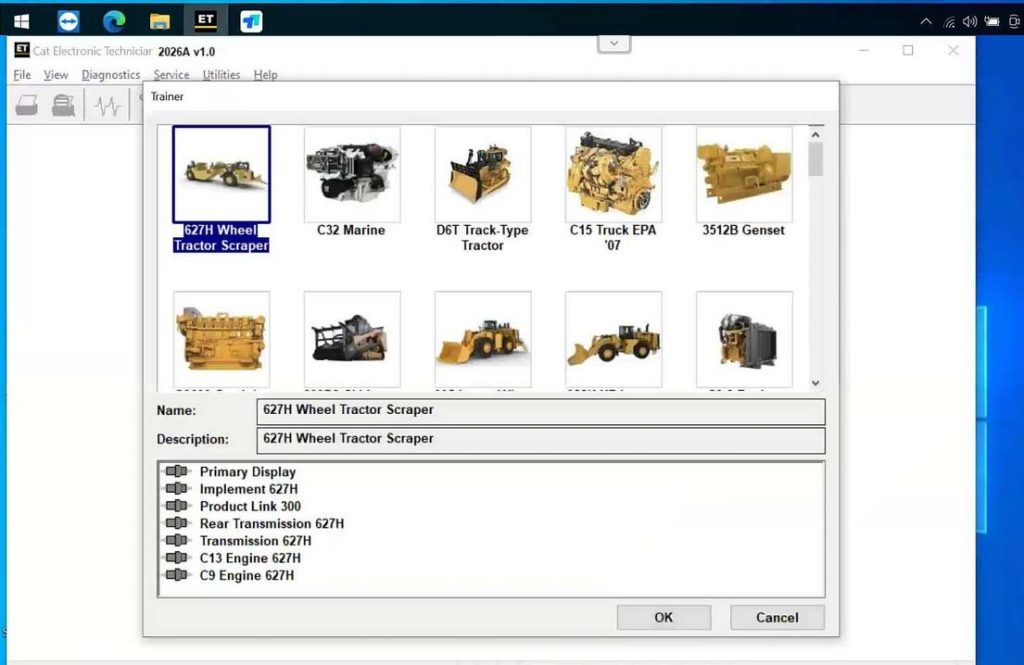Select yellow inline engine thumbnail in second row
Screen dimensions: 1024x665
[221, 340]
